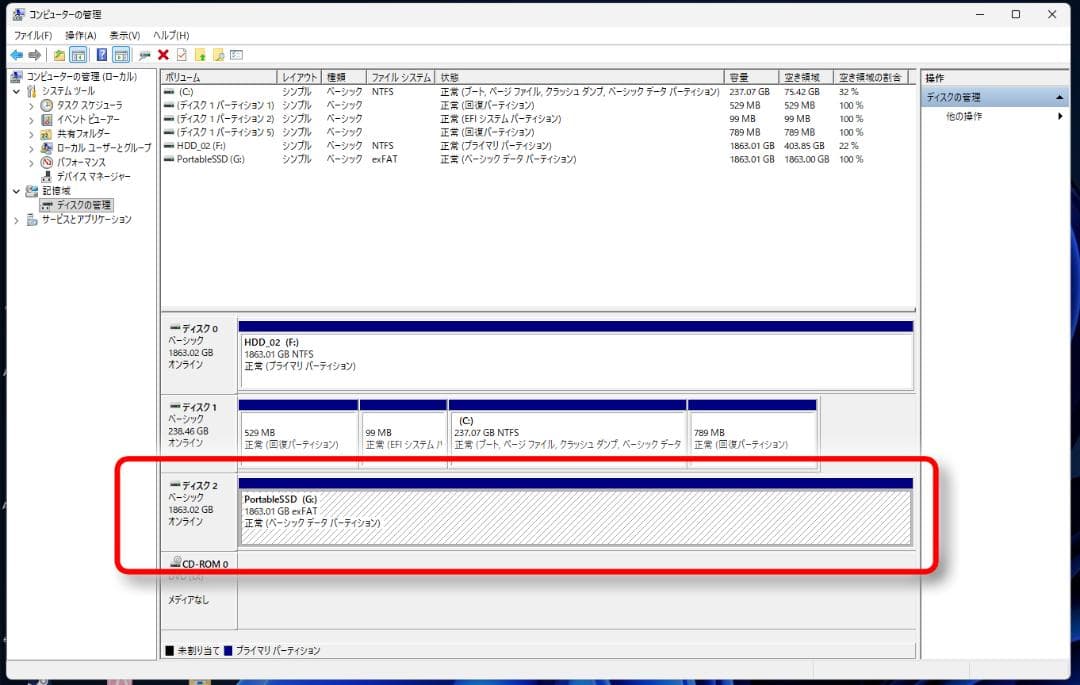Expand イベント ビューアー node
This screenshot has height=685, width=1080.
(x=31, y=120)
